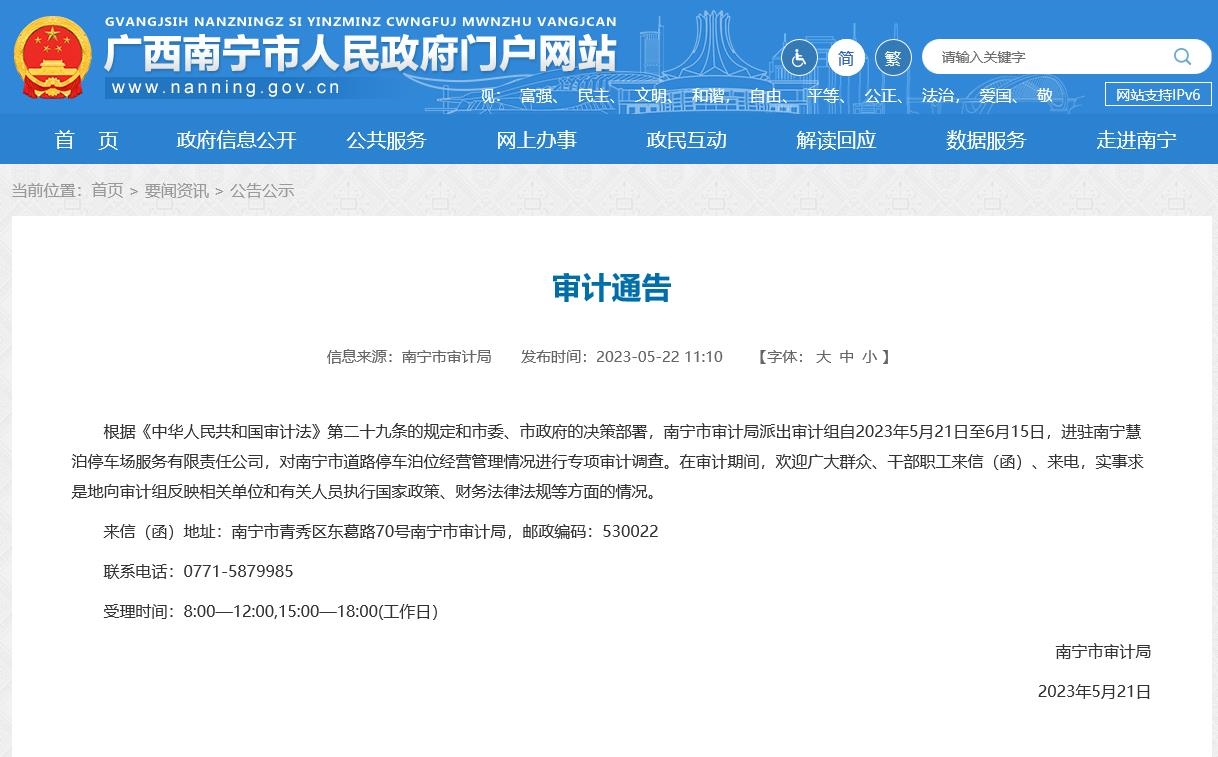Click the search magnifier icon

(1182, 57)
